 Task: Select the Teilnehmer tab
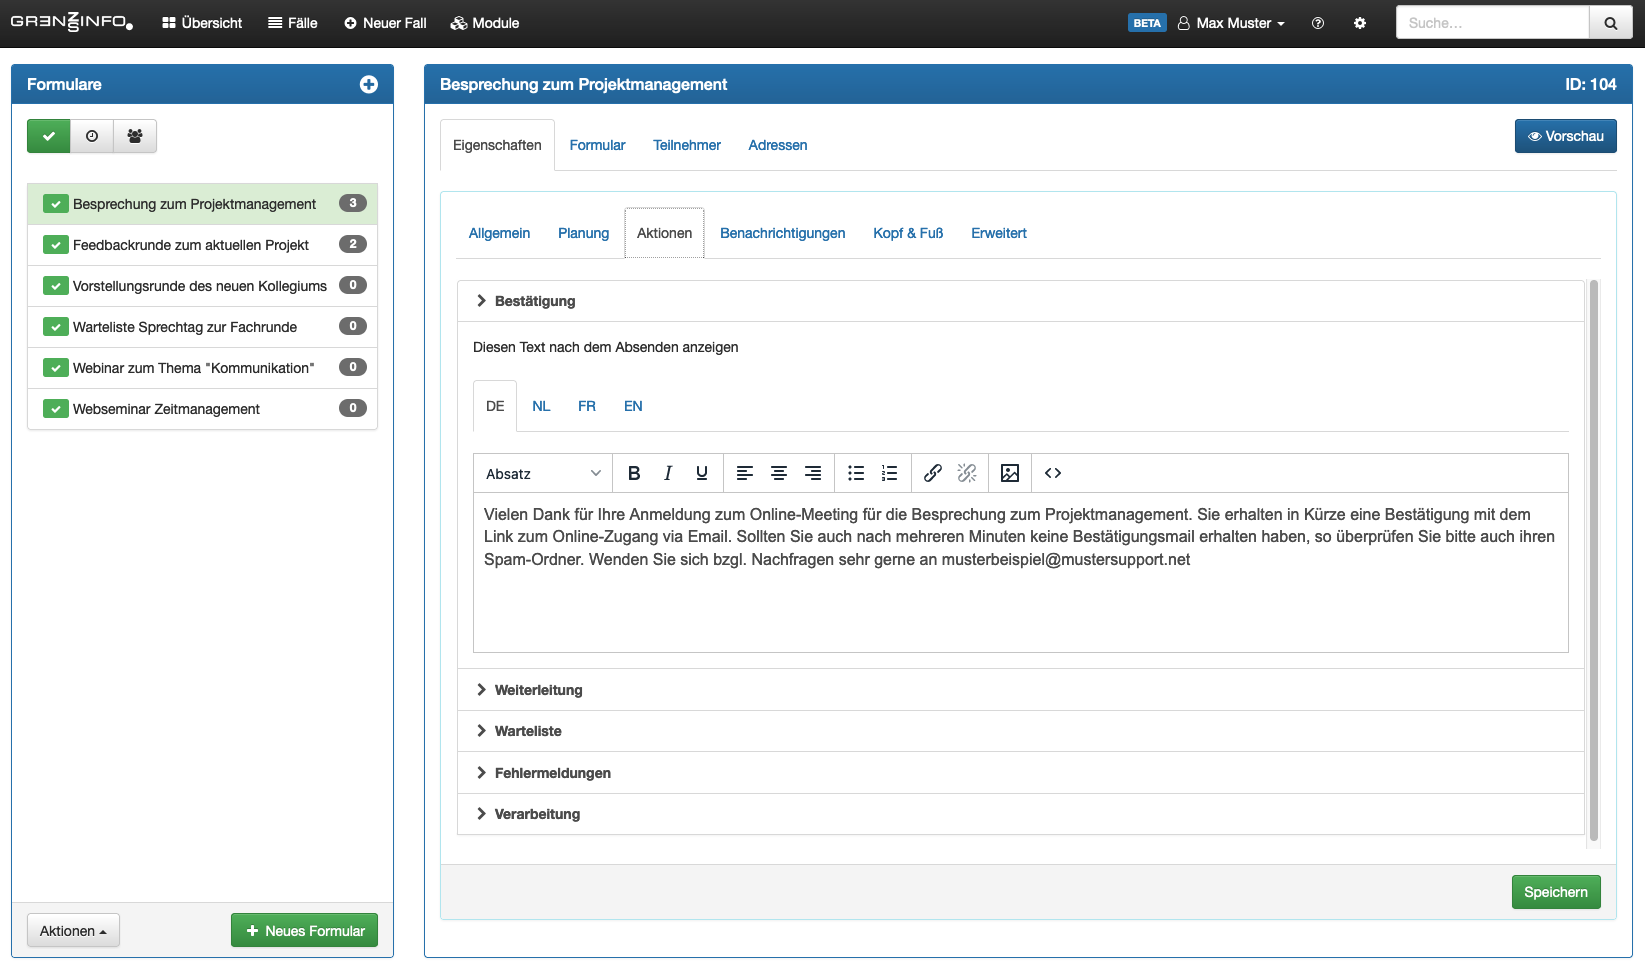coord(686,145)
